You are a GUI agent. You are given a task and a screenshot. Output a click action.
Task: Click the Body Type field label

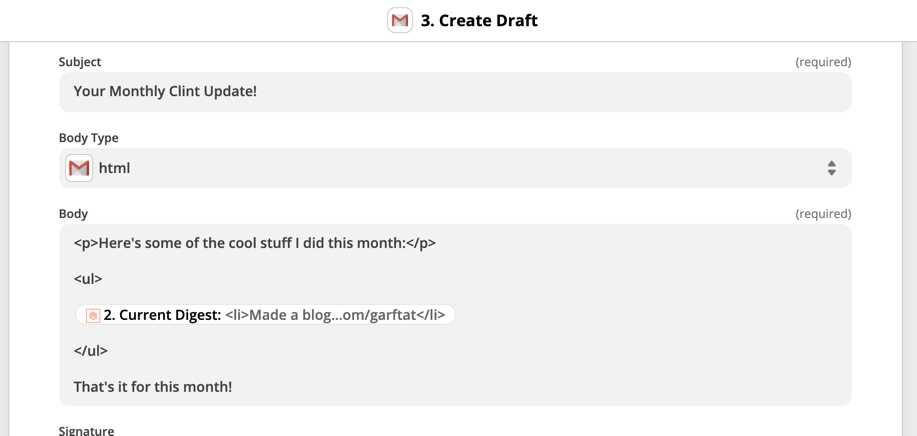[x=88, y=138]
